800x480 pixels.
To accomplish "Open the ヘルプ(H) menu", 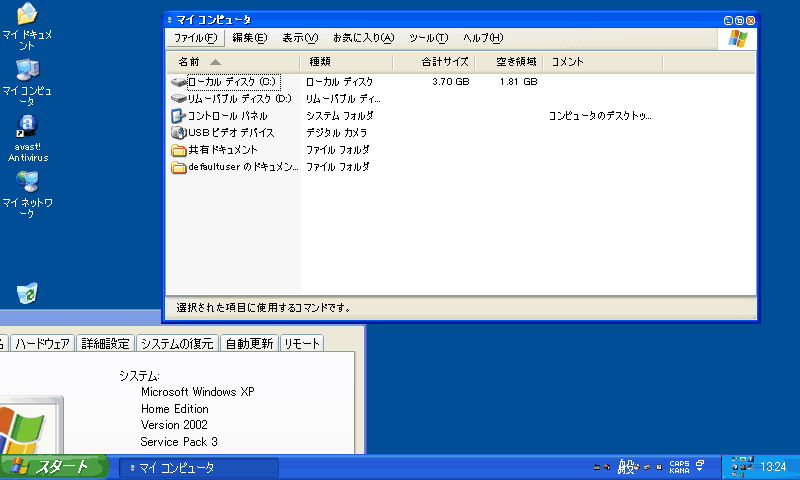I will click(x=483, y=38).
